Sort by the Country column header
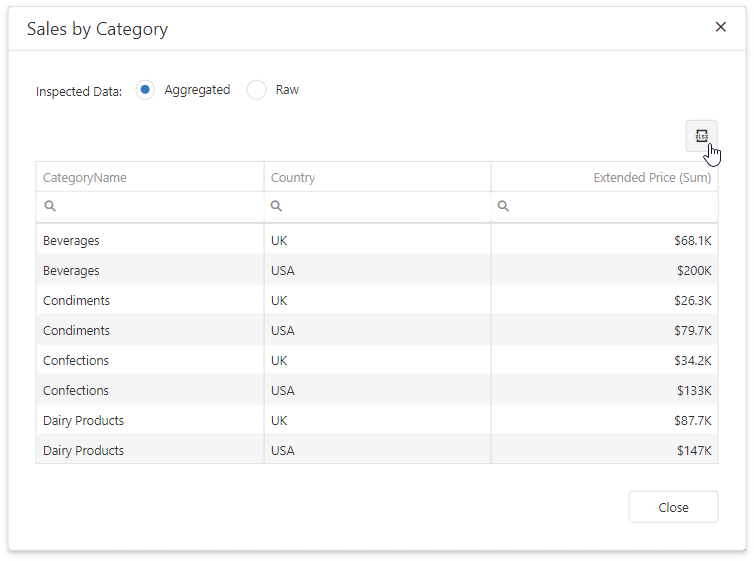 pos(293,177)
